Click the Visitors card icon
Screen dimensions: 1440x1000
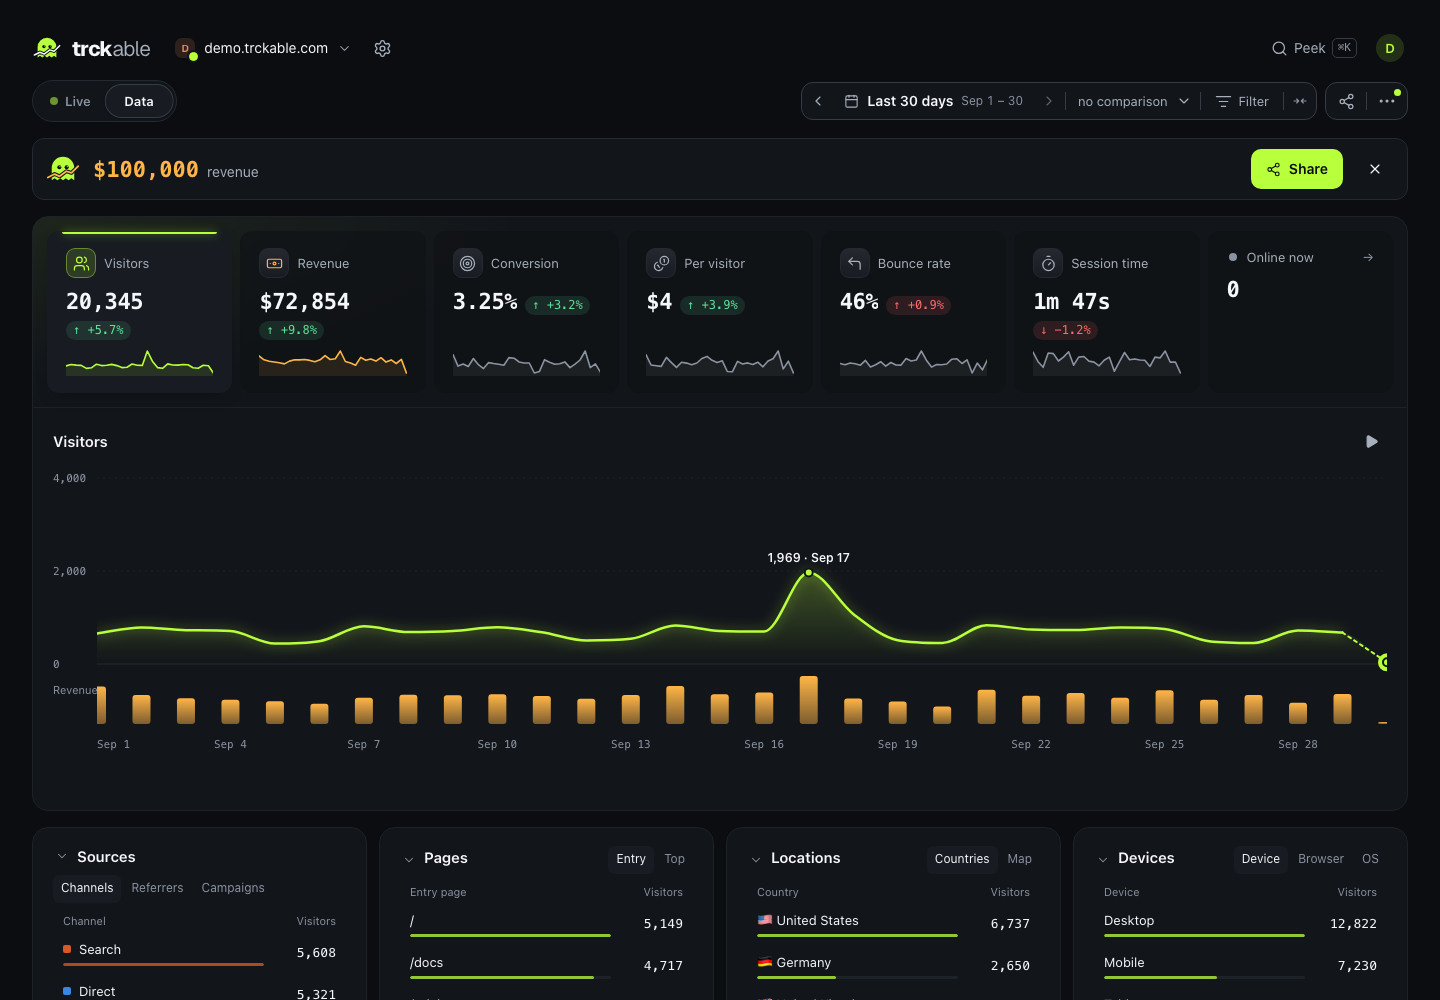pyautogui.click(x=81, y=263)
